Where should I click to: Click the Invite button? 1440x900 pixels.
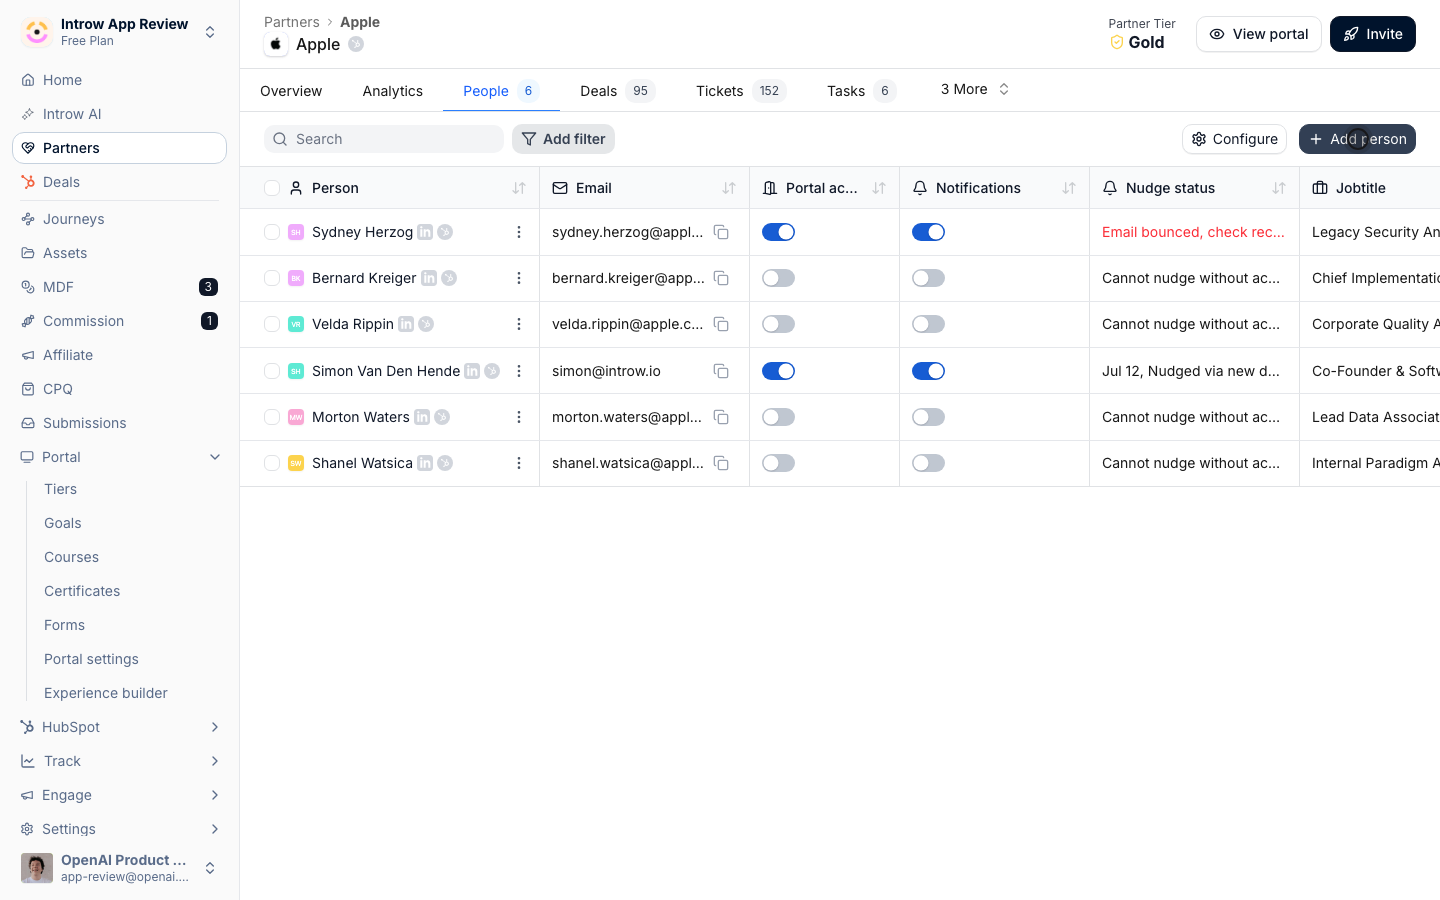tap(1373, 34)
